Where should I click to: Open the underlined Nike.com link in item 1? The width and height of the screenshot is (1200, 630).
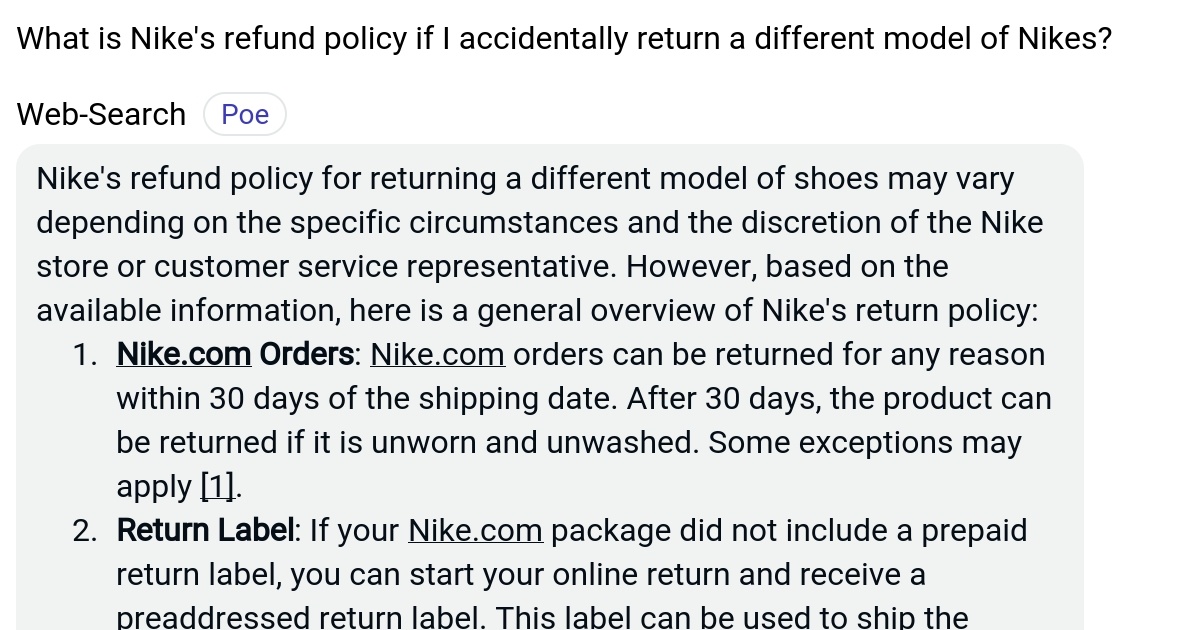[437, 354]
